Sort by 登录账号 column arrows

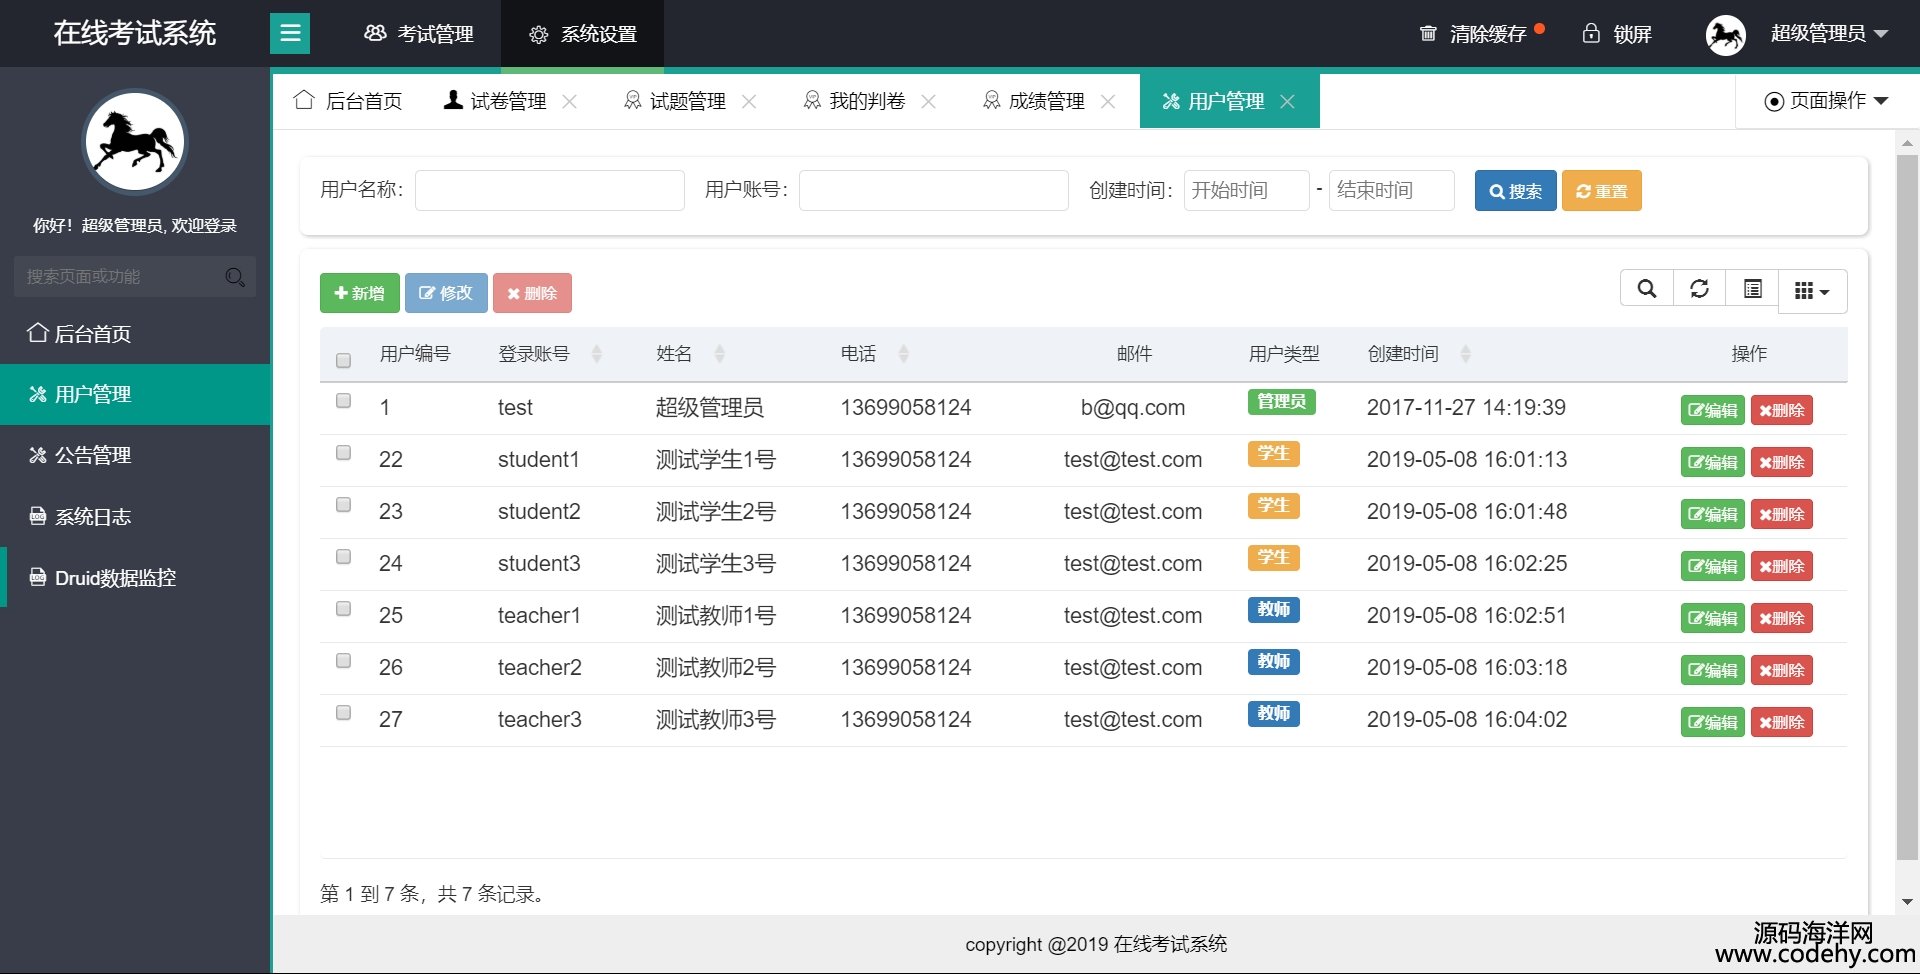tap(597, 354)
